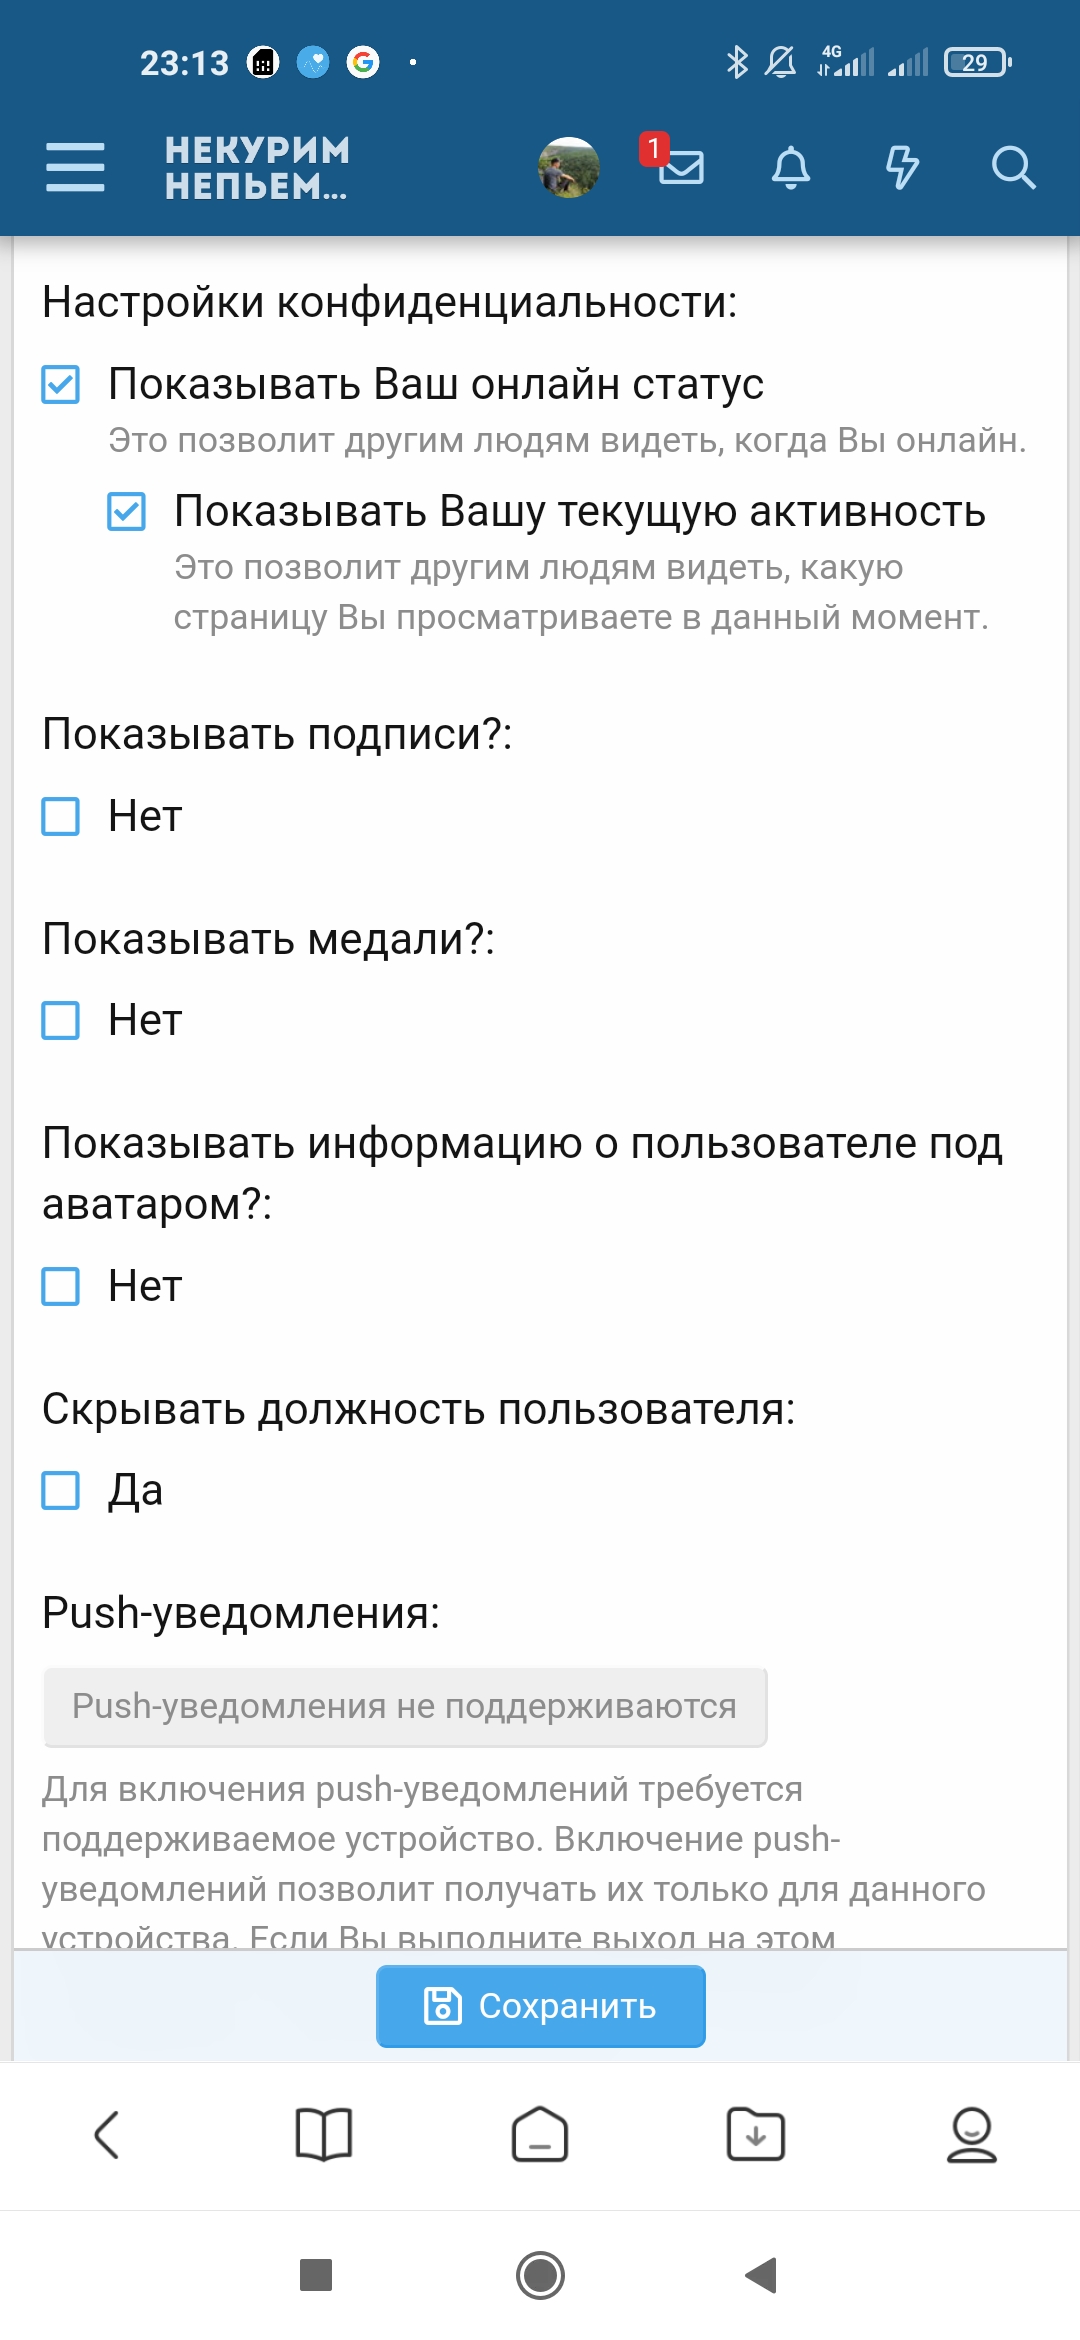Tap the Push-уведомления не поддерживаются field
This screenshot has height=2340, width=1080.
[x=403, y=1706]
